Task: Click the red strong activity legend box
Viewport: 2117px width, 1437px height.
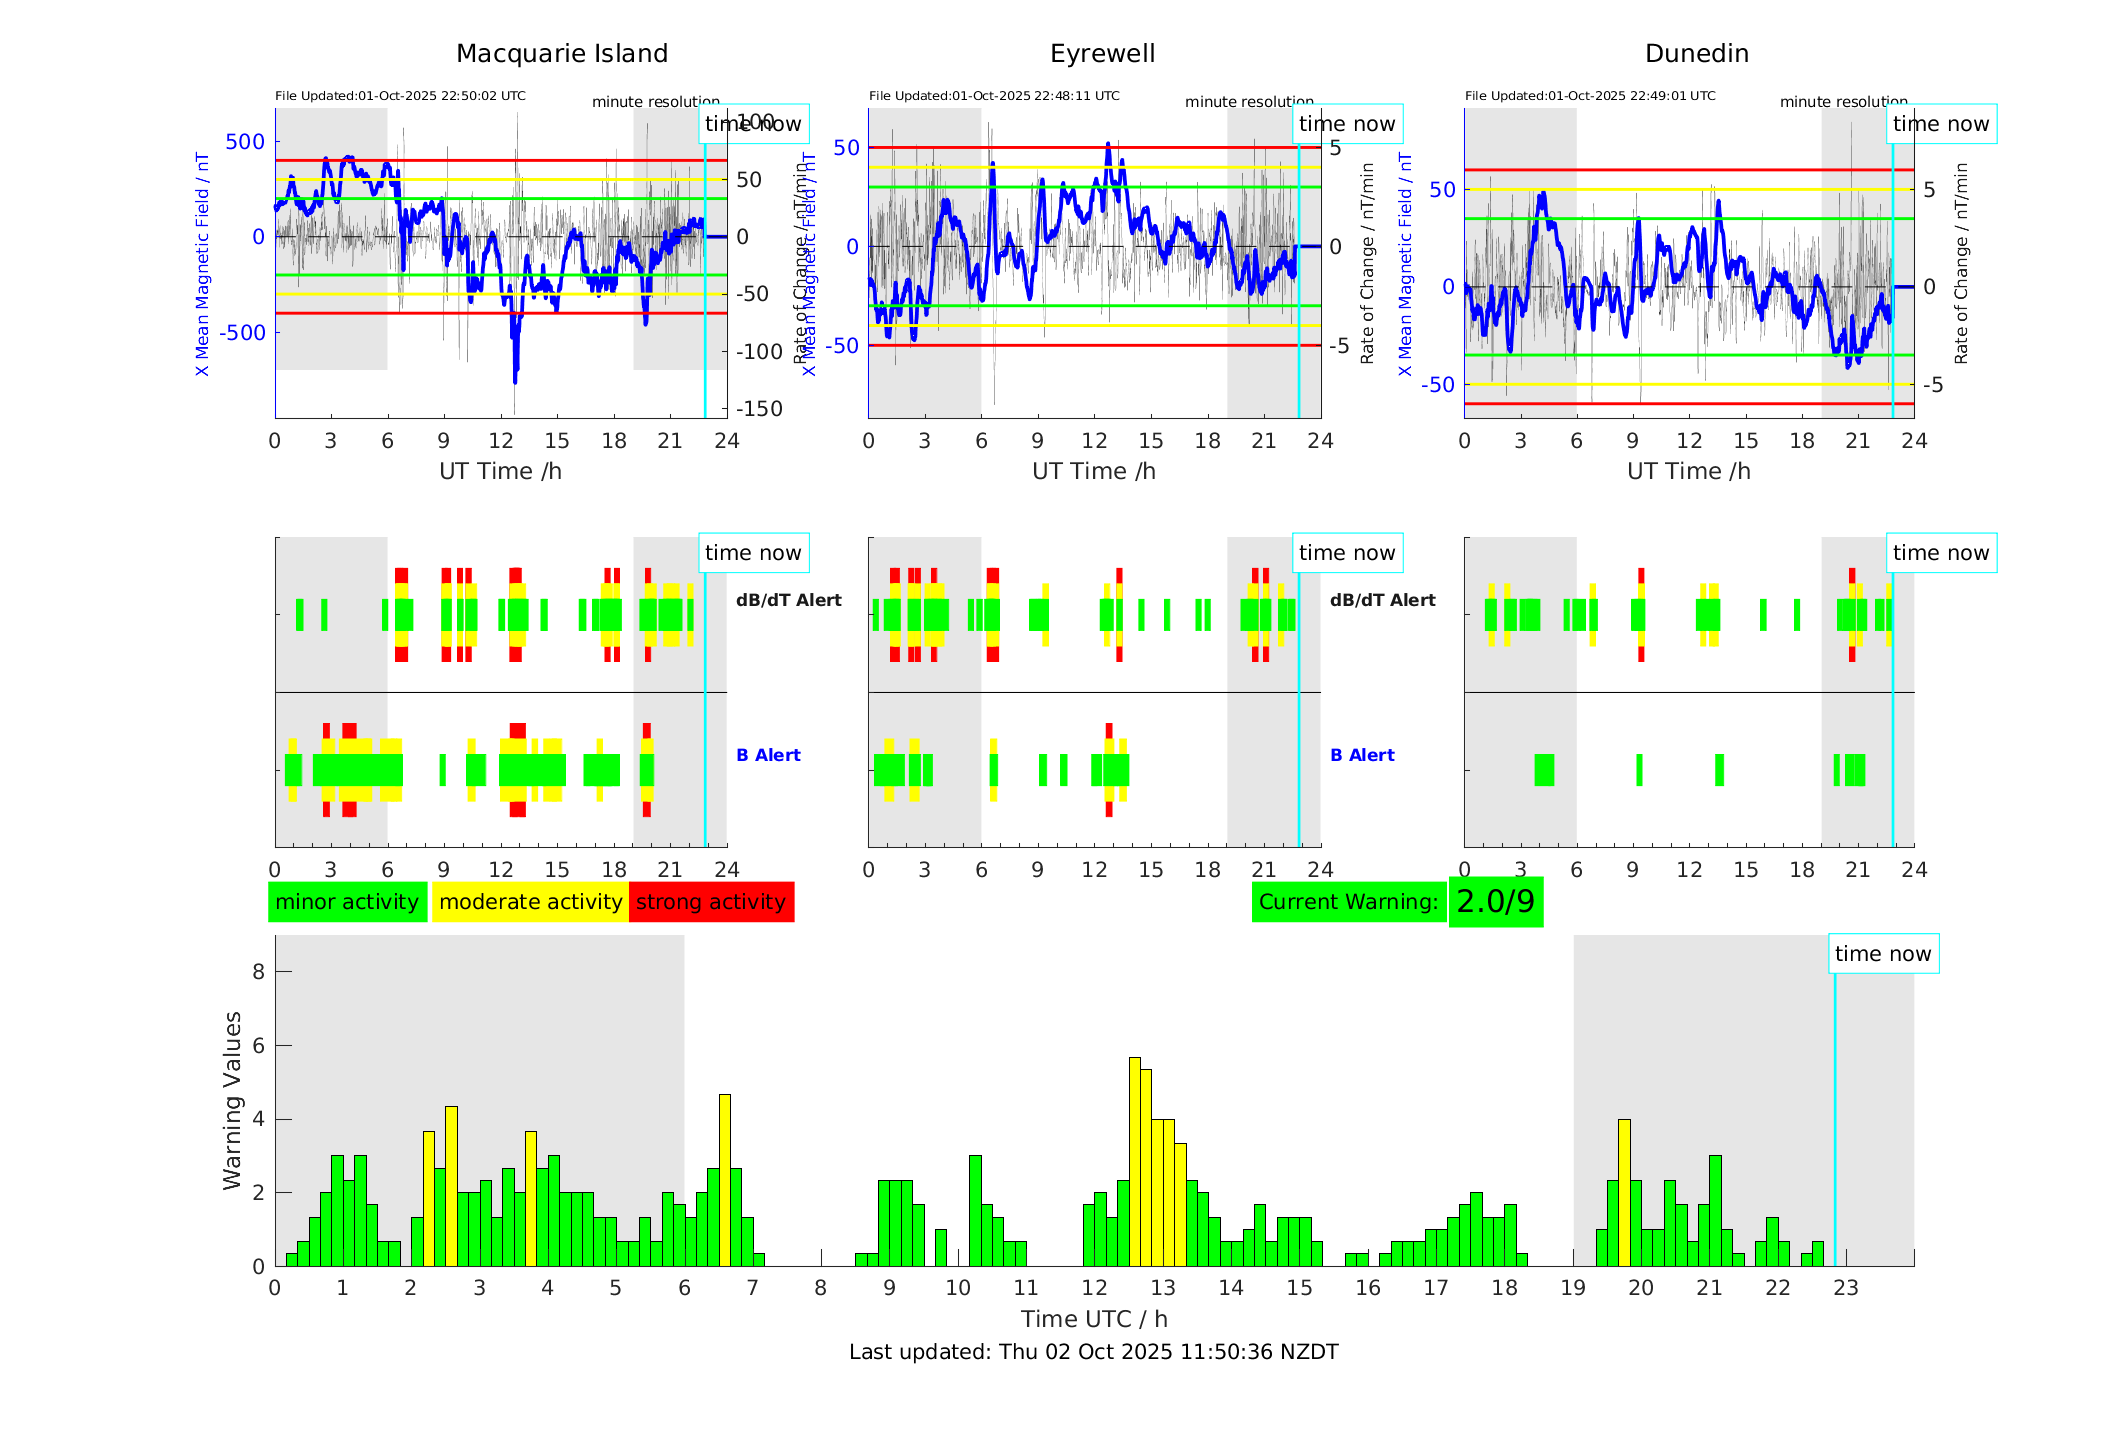Action: (x=711, y=902)
